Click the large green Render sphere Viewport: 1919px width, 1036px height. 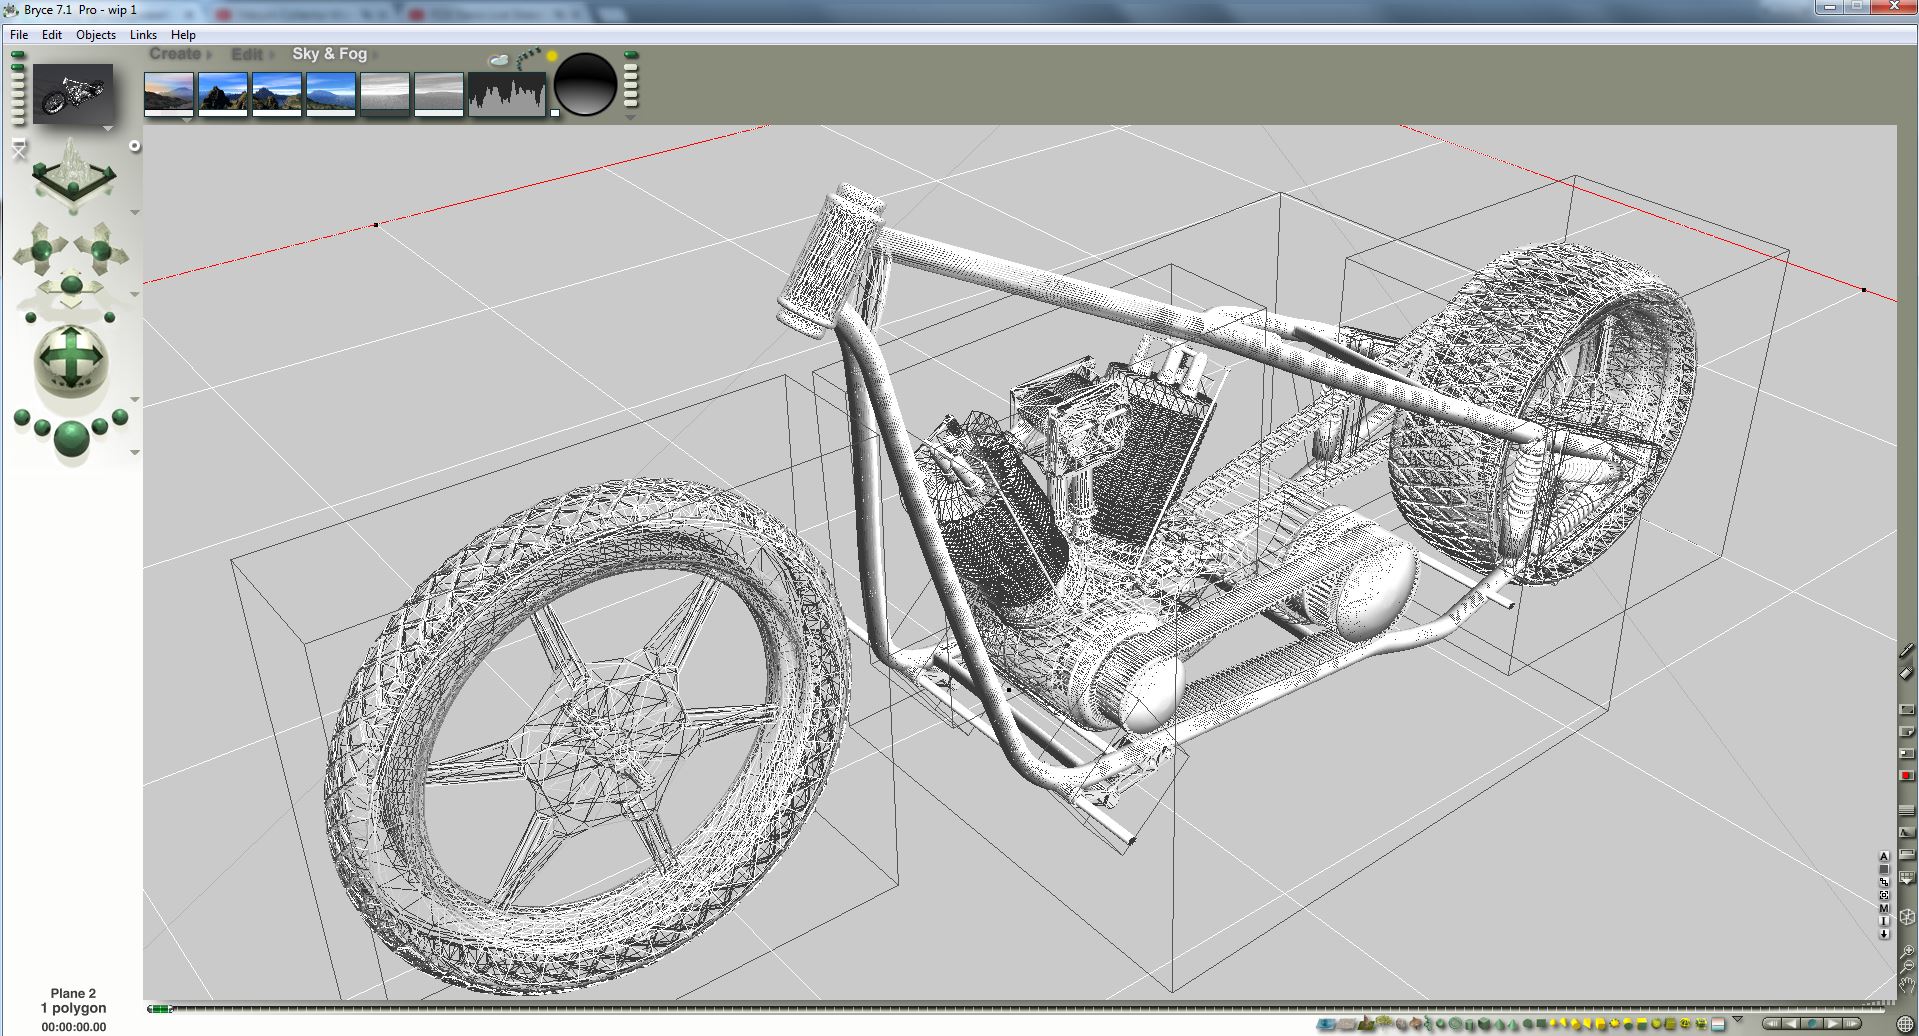tap(72, 438)
